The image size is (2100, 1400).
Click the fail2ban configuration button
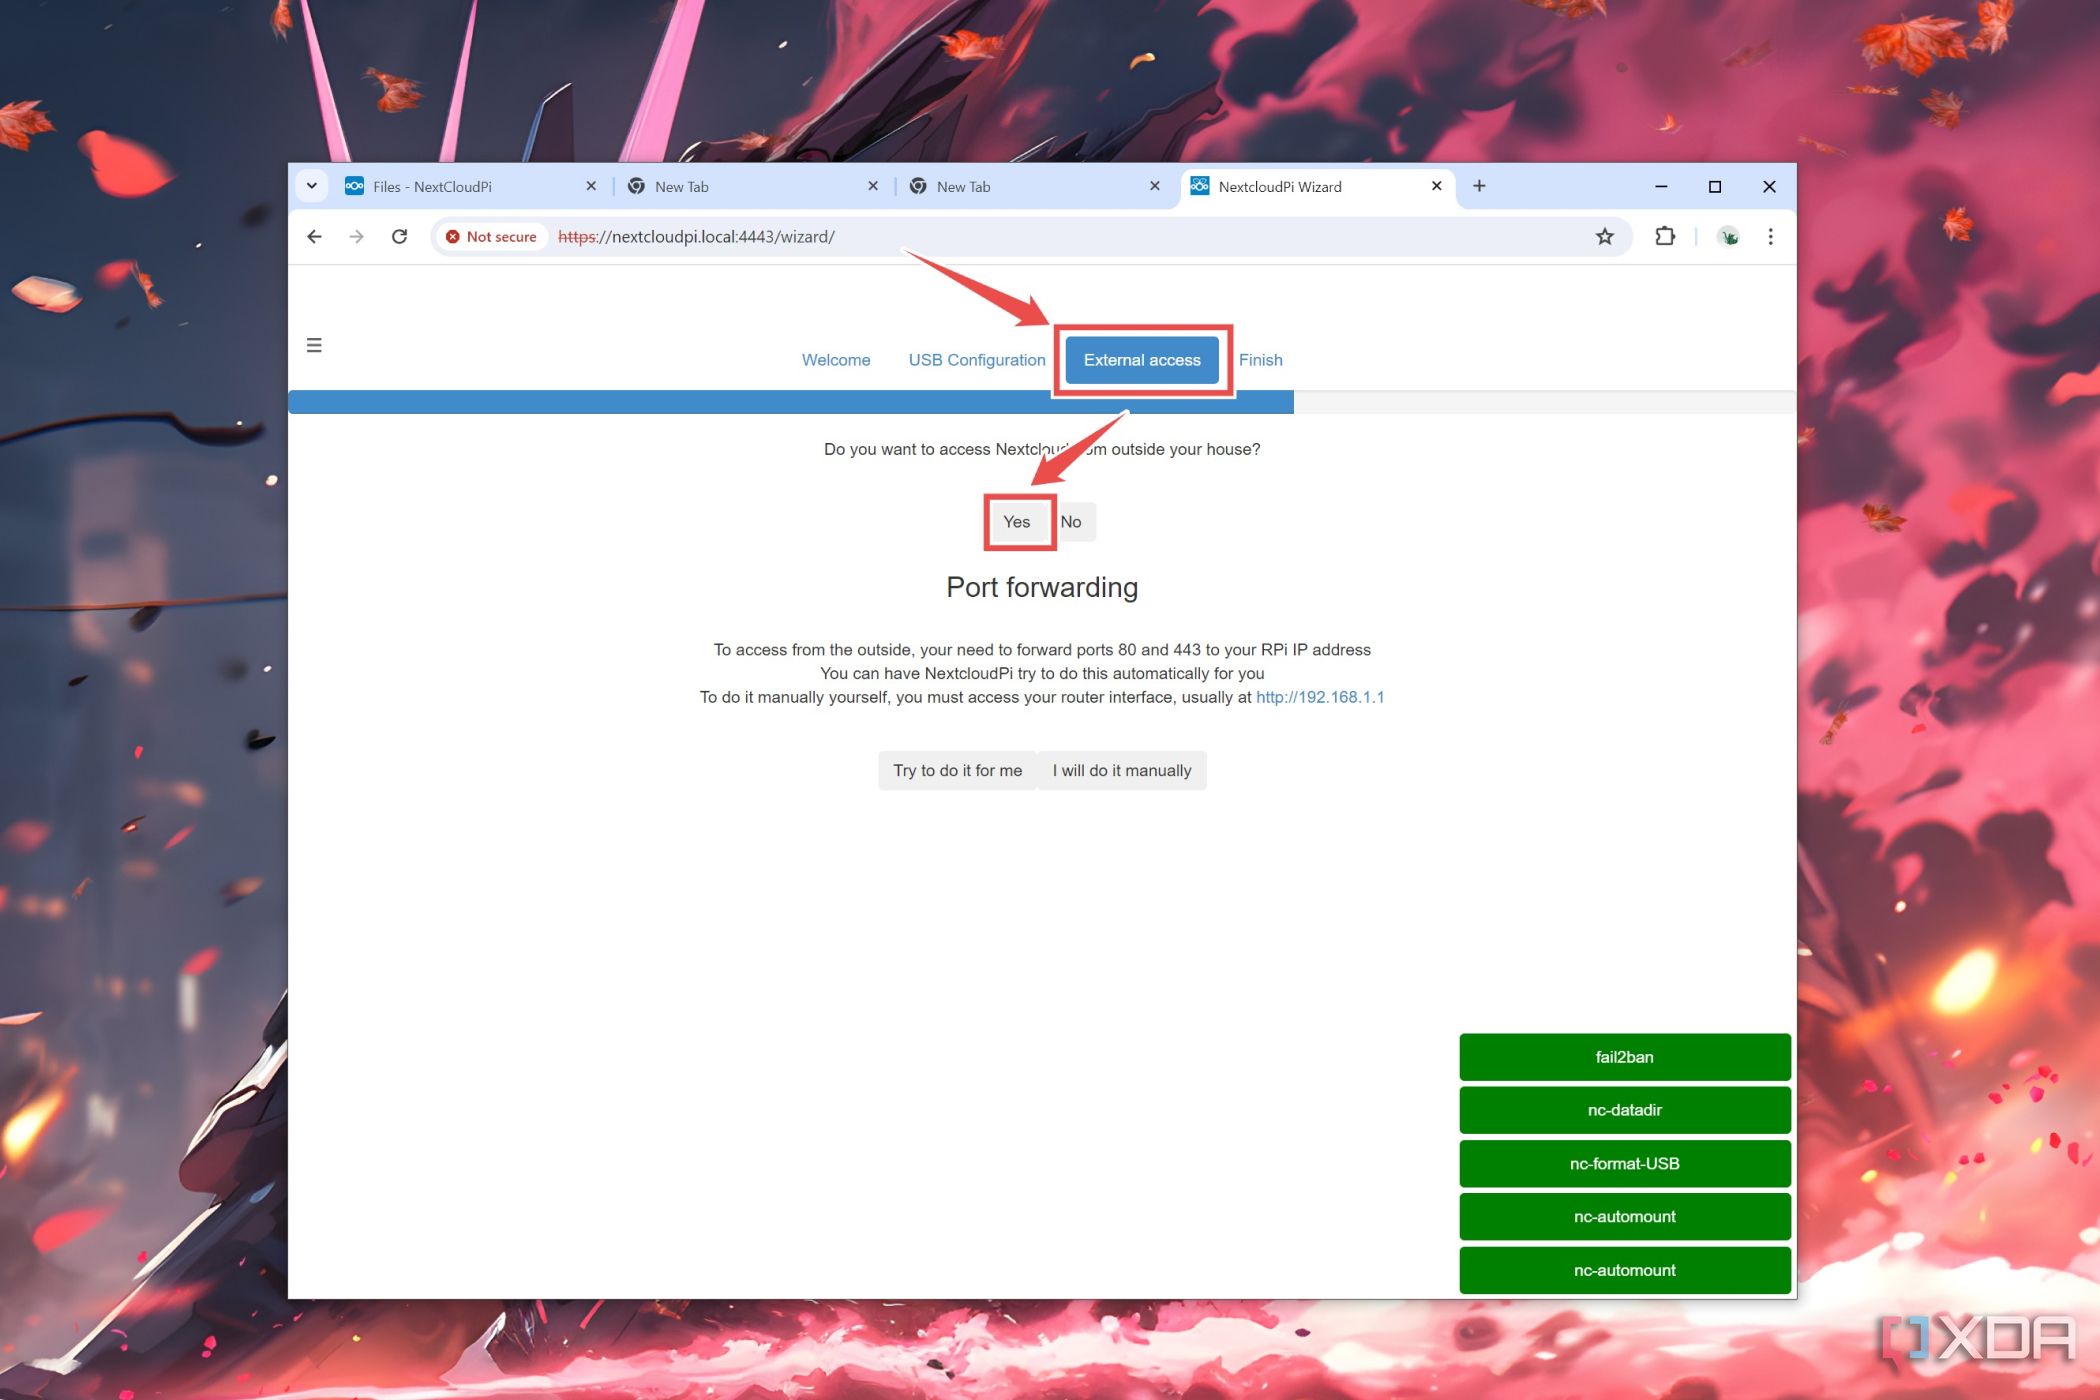[1622, 1056]
